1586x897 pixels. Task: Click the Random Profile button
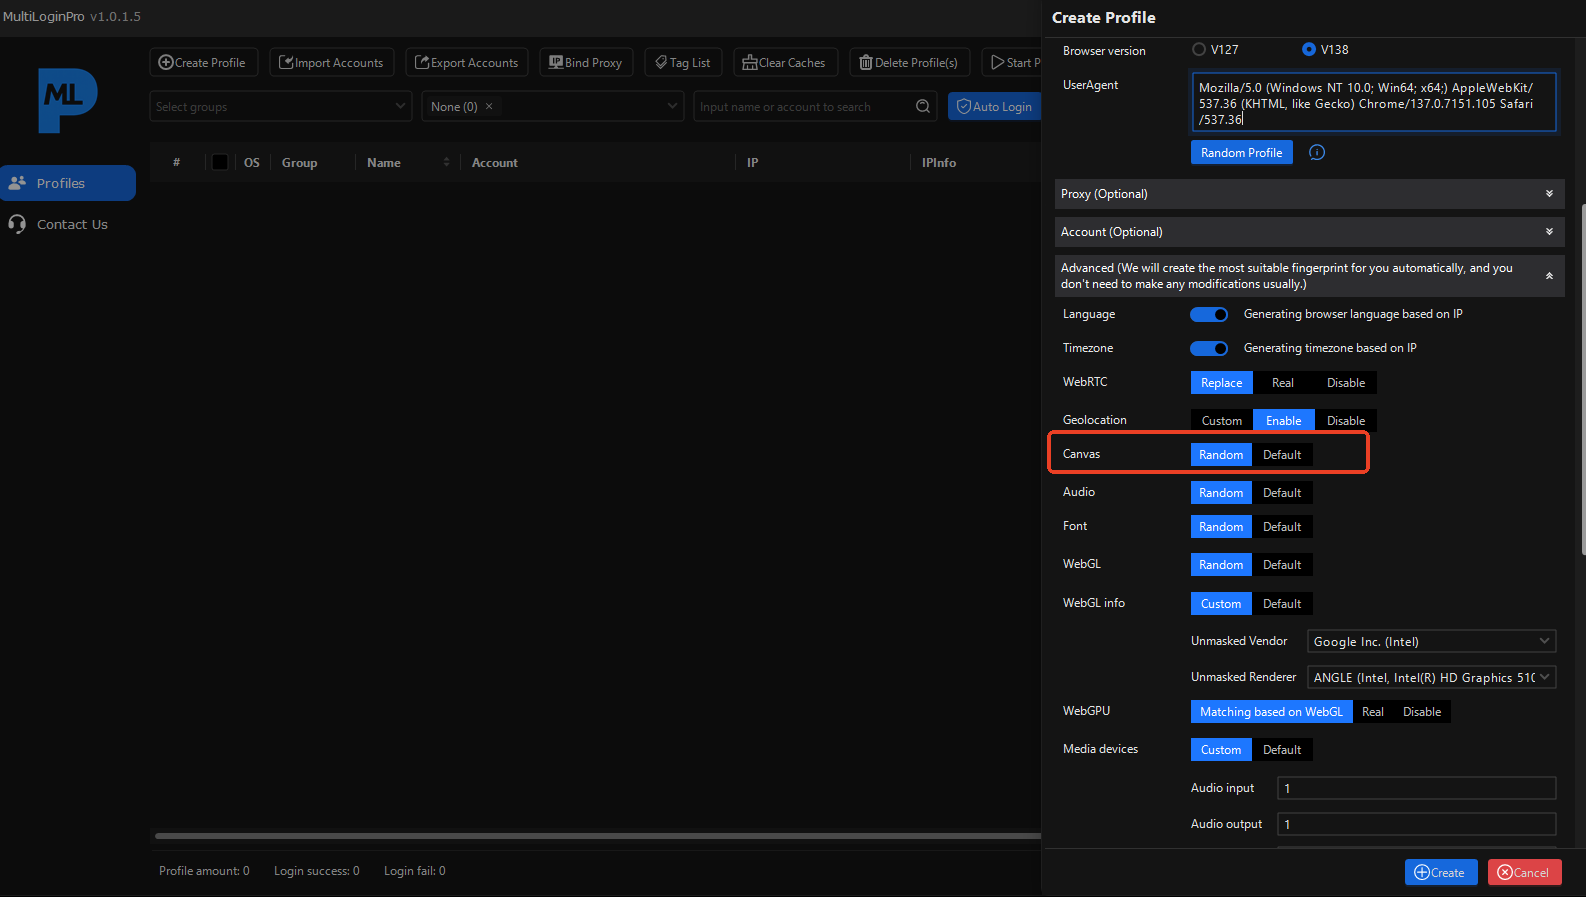tap(1241, 152)
